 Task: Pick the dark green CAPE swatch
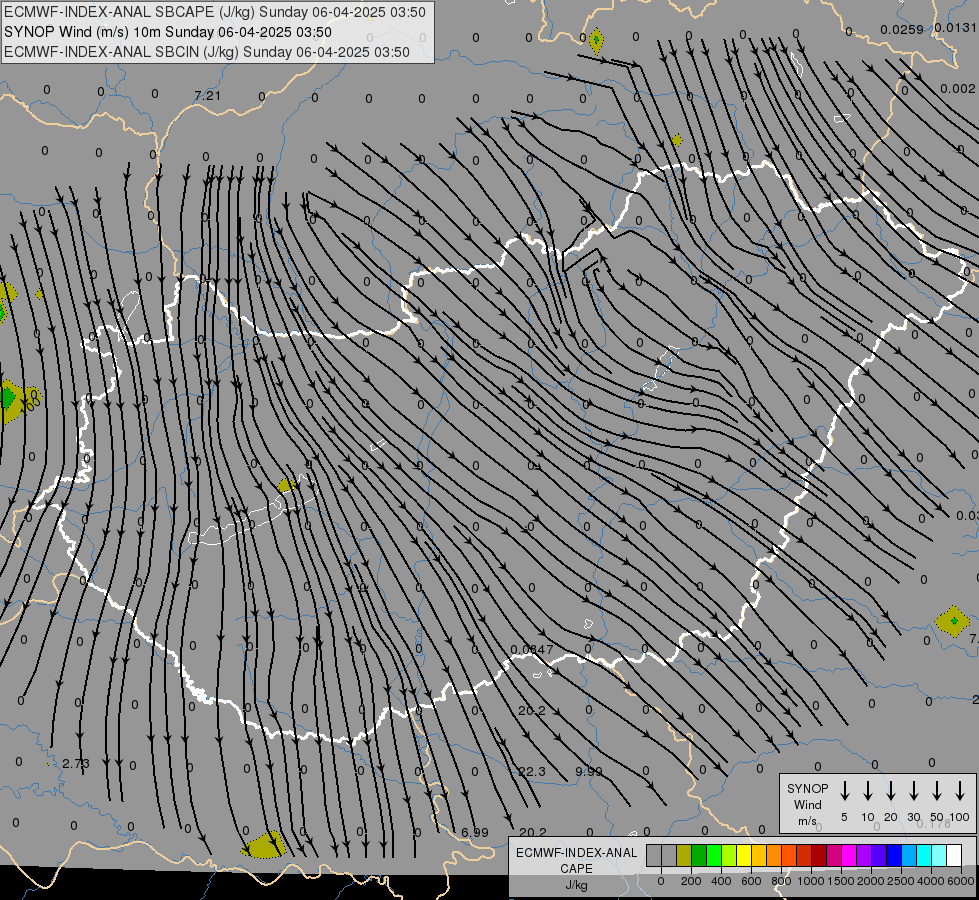coord(699,856)
